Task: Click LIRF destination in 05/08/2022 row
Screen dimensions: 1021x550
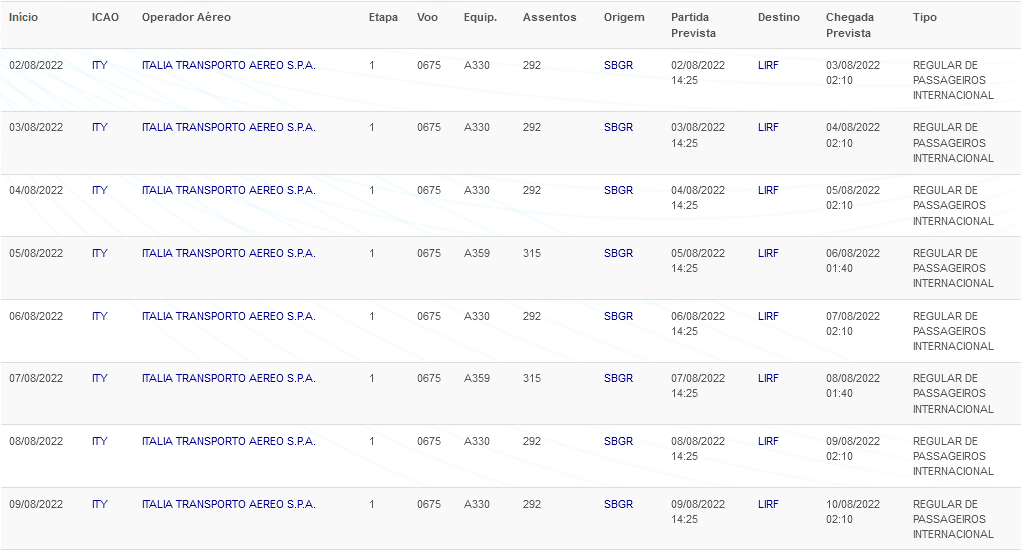Action: (768, 253)
